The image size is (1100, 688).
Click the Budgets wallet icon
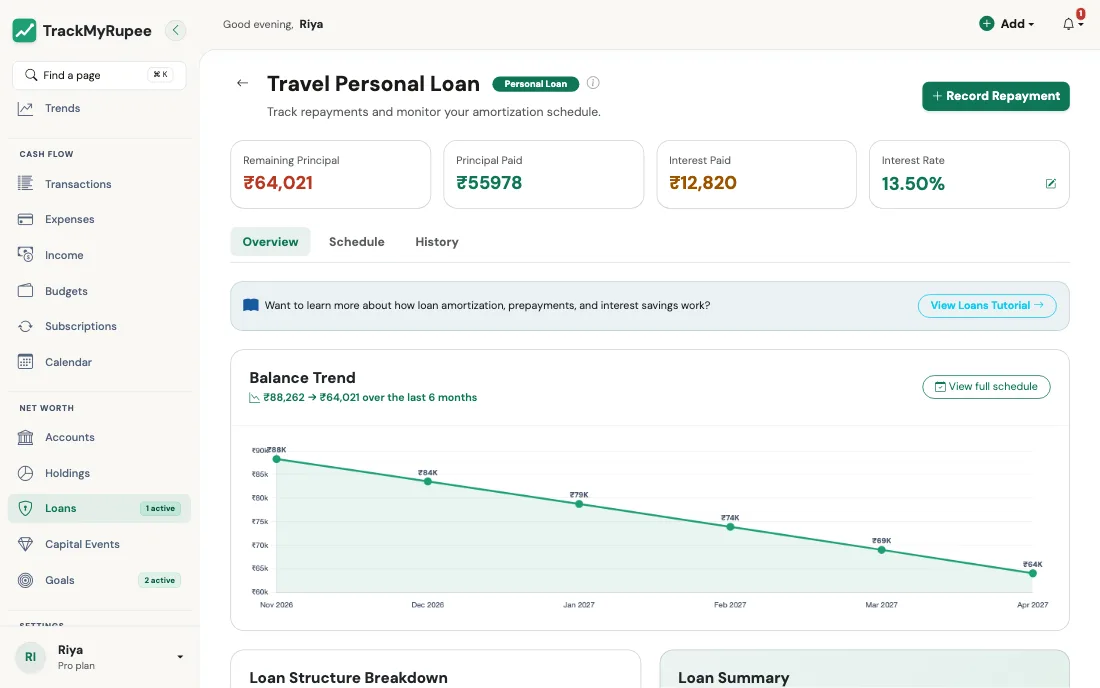tap(25, 290)
